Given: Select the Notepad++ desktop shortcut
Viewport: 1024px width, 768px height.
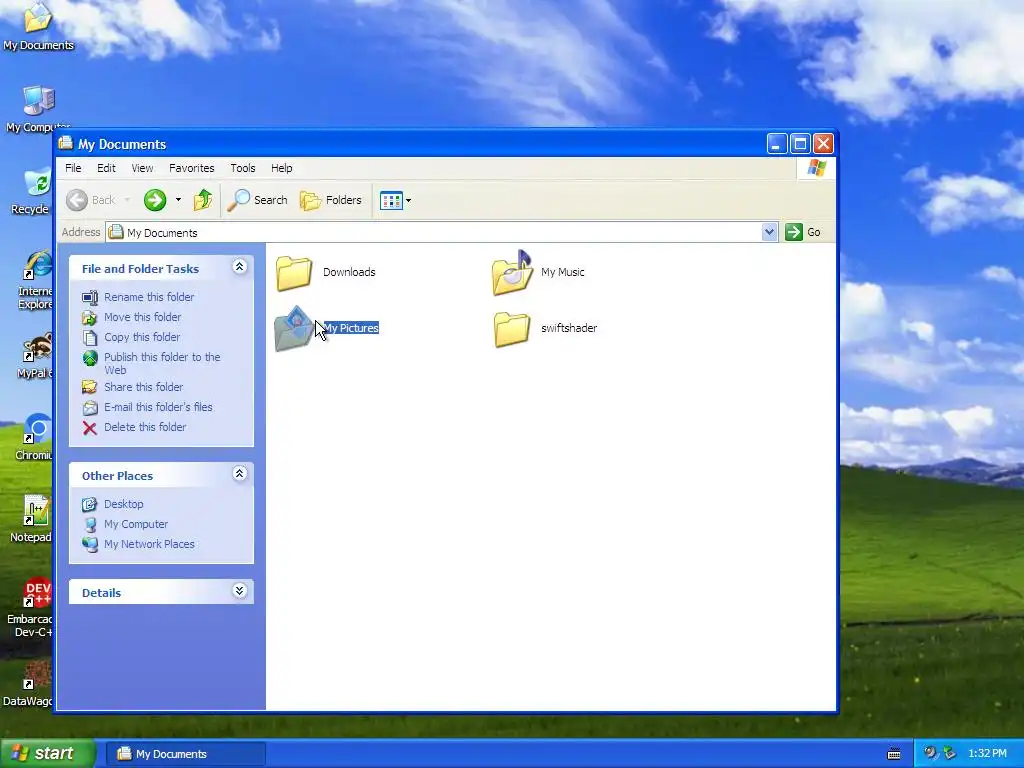Looking at the screenshot, I should pos(33,519).
